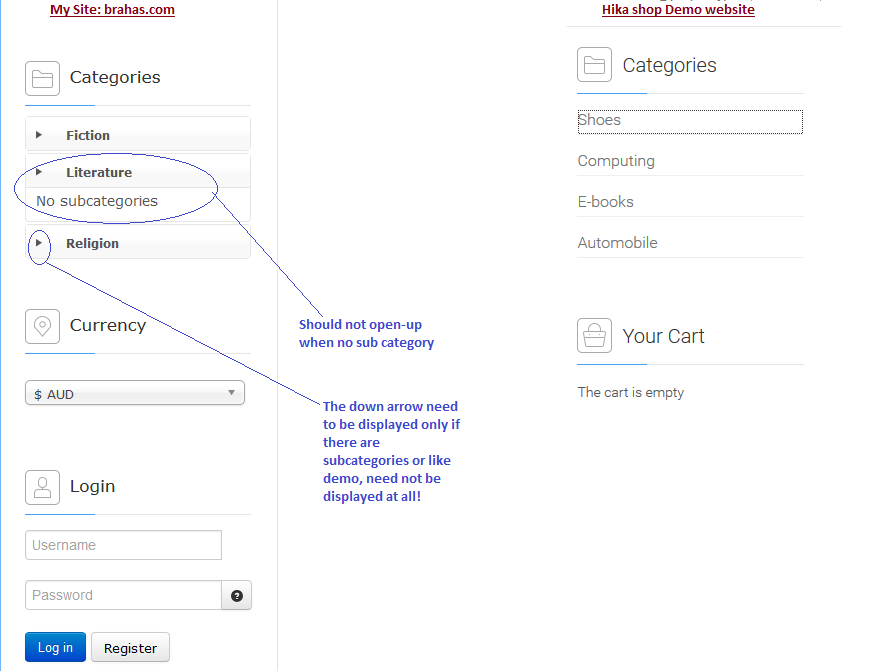The height and width of the screenshot is (671, 869).
Task: Open the Computing category
Action: tap(616, 161)
